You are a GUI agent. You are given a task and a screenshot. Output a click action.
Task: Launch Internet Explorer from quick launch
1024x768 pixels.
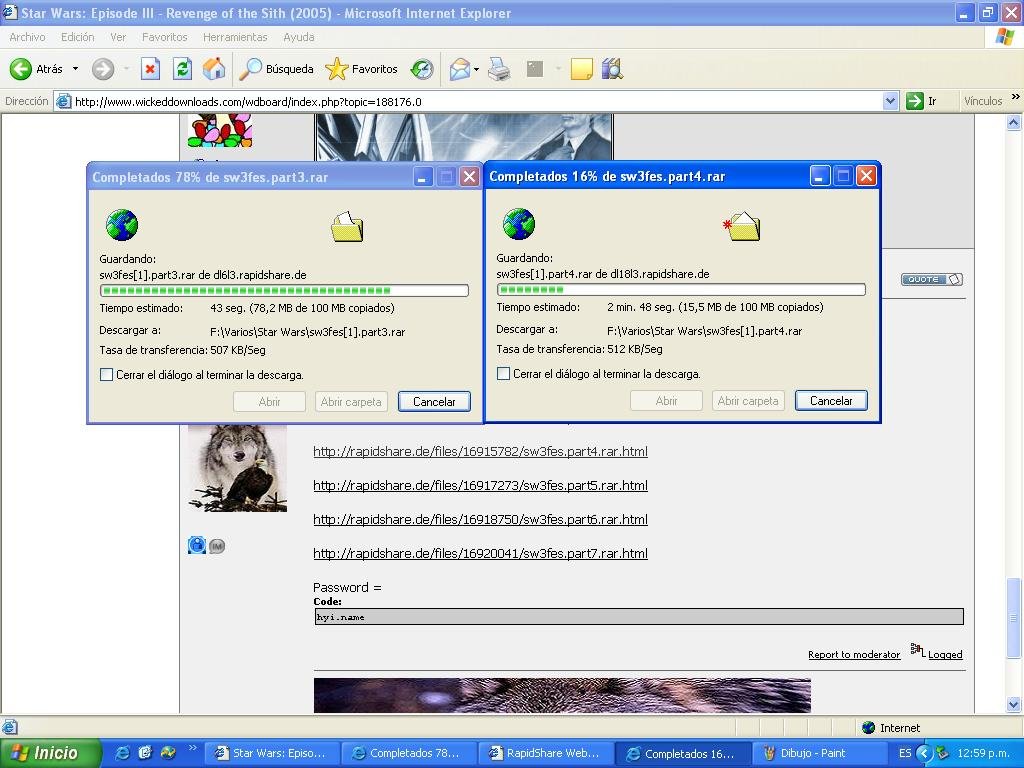coord(122,753)
